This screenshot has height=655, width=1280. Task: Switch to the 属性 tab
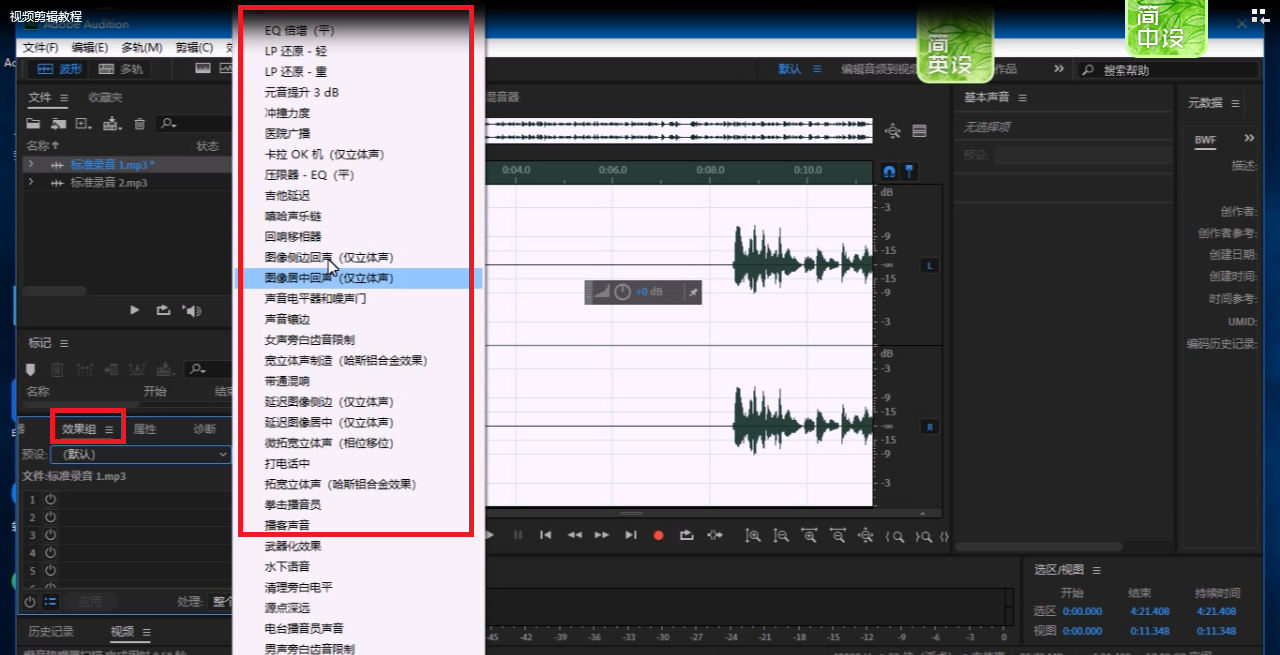click(145, 429)
